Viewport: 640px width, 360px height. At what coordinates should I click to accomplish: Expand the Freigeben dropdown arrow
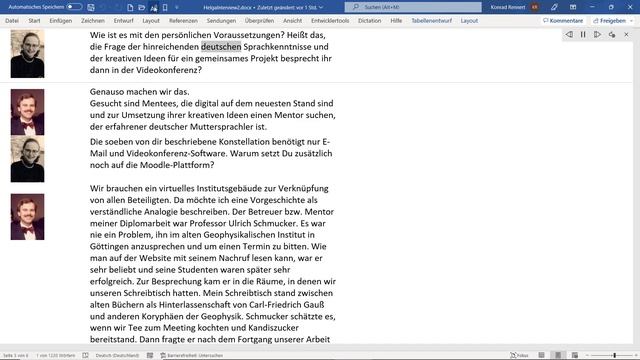[x=631, y=21]
